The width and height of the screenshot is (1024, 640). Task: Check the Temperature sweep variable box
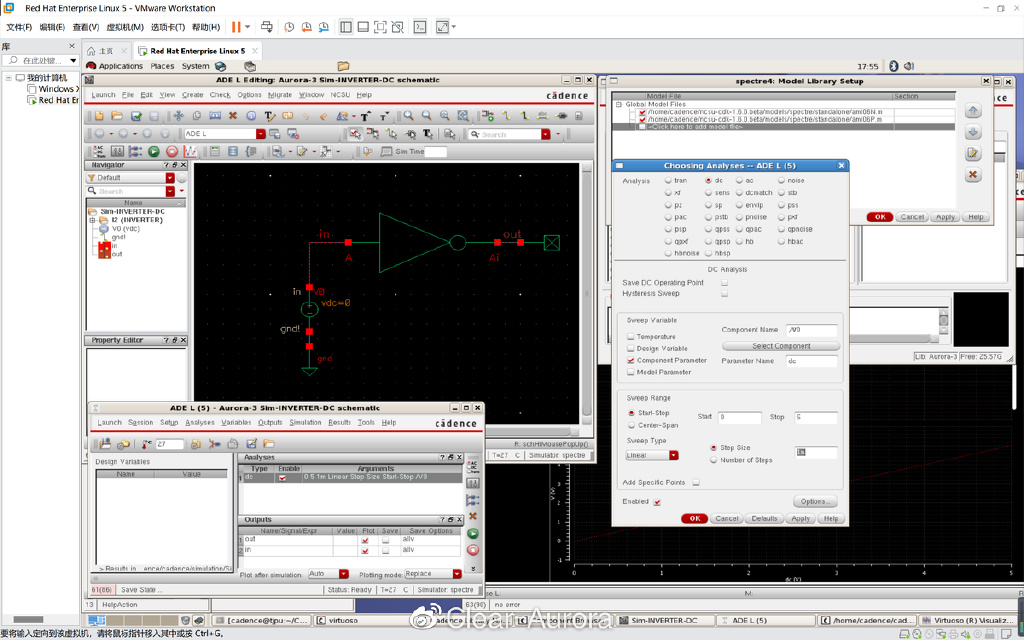[x=630, y=337]
